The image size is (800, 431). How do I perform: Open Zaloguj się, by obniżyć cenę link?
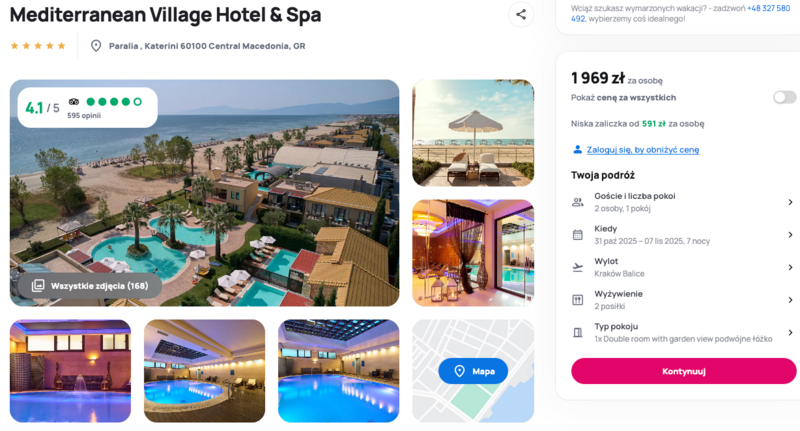[642, 149]
